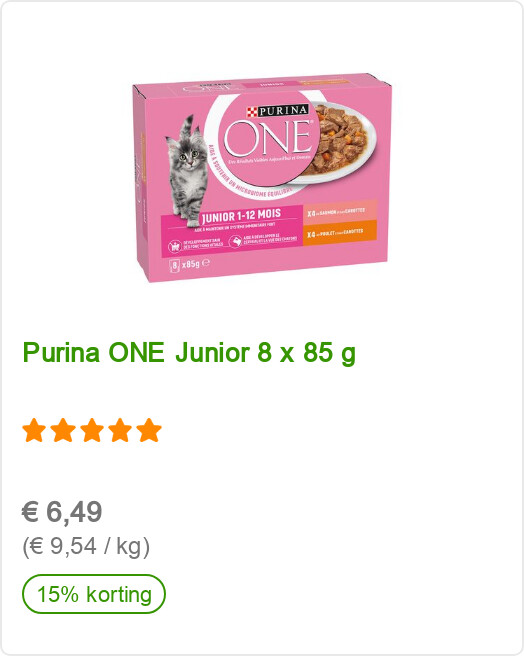Select the fourth rating star
This screenshot has width=524, height=656.
click(x=121, y=430)
